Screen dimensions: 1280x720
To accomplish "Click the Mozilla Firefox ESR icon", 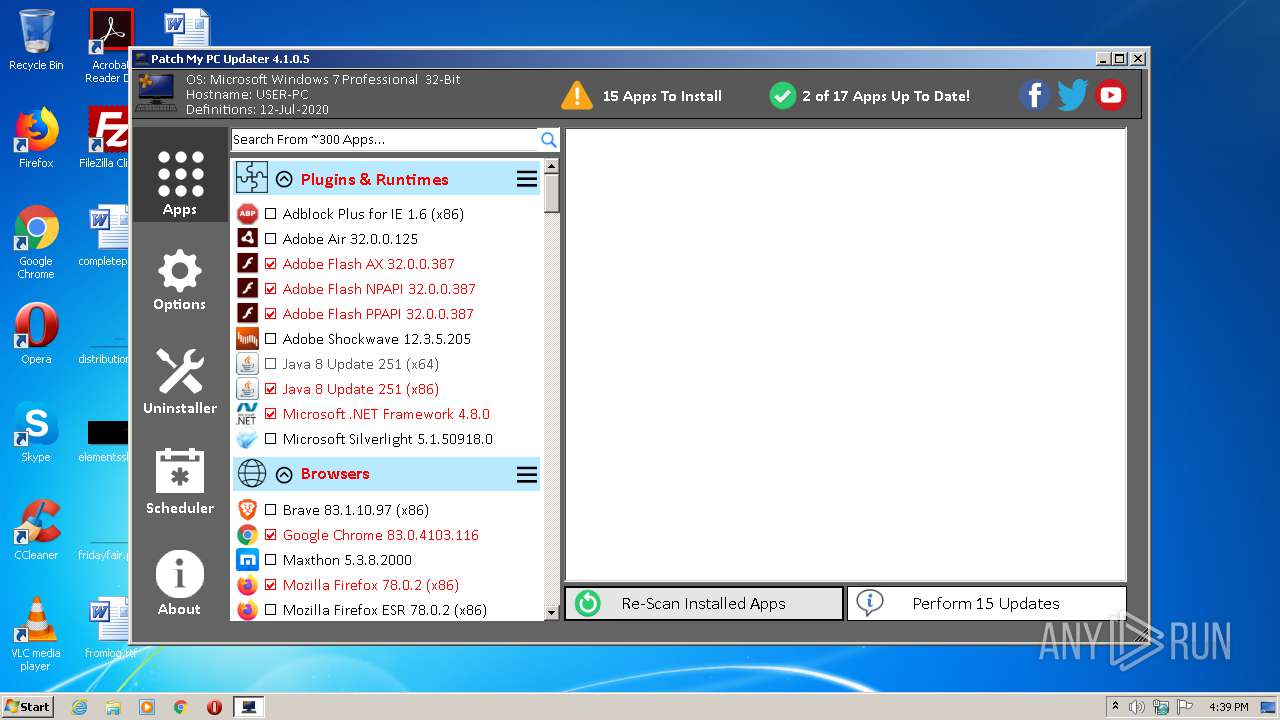I will [x=247, y=610].
